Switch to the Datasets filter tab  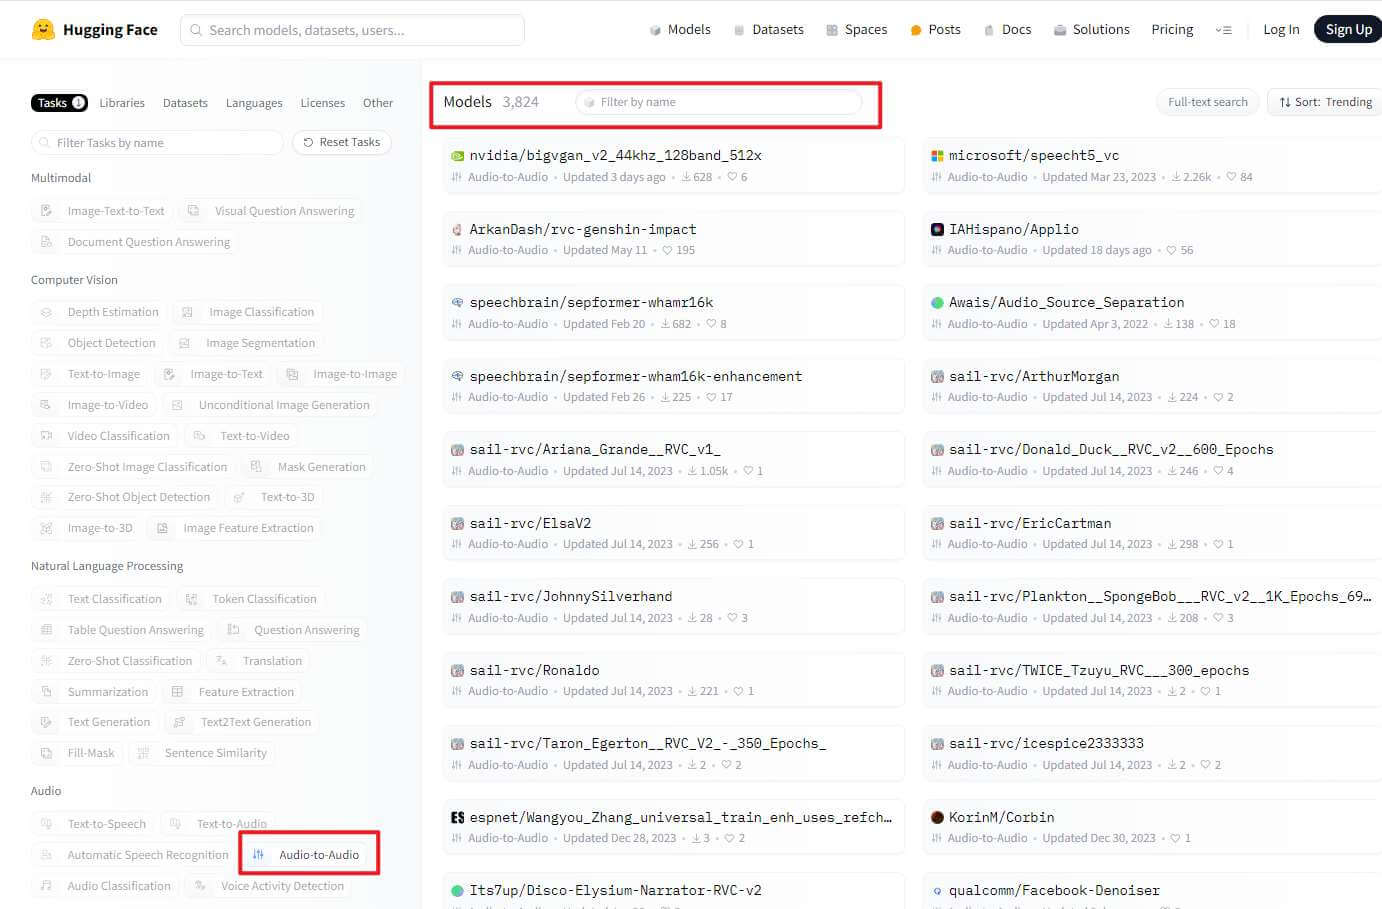click(185, 103)
